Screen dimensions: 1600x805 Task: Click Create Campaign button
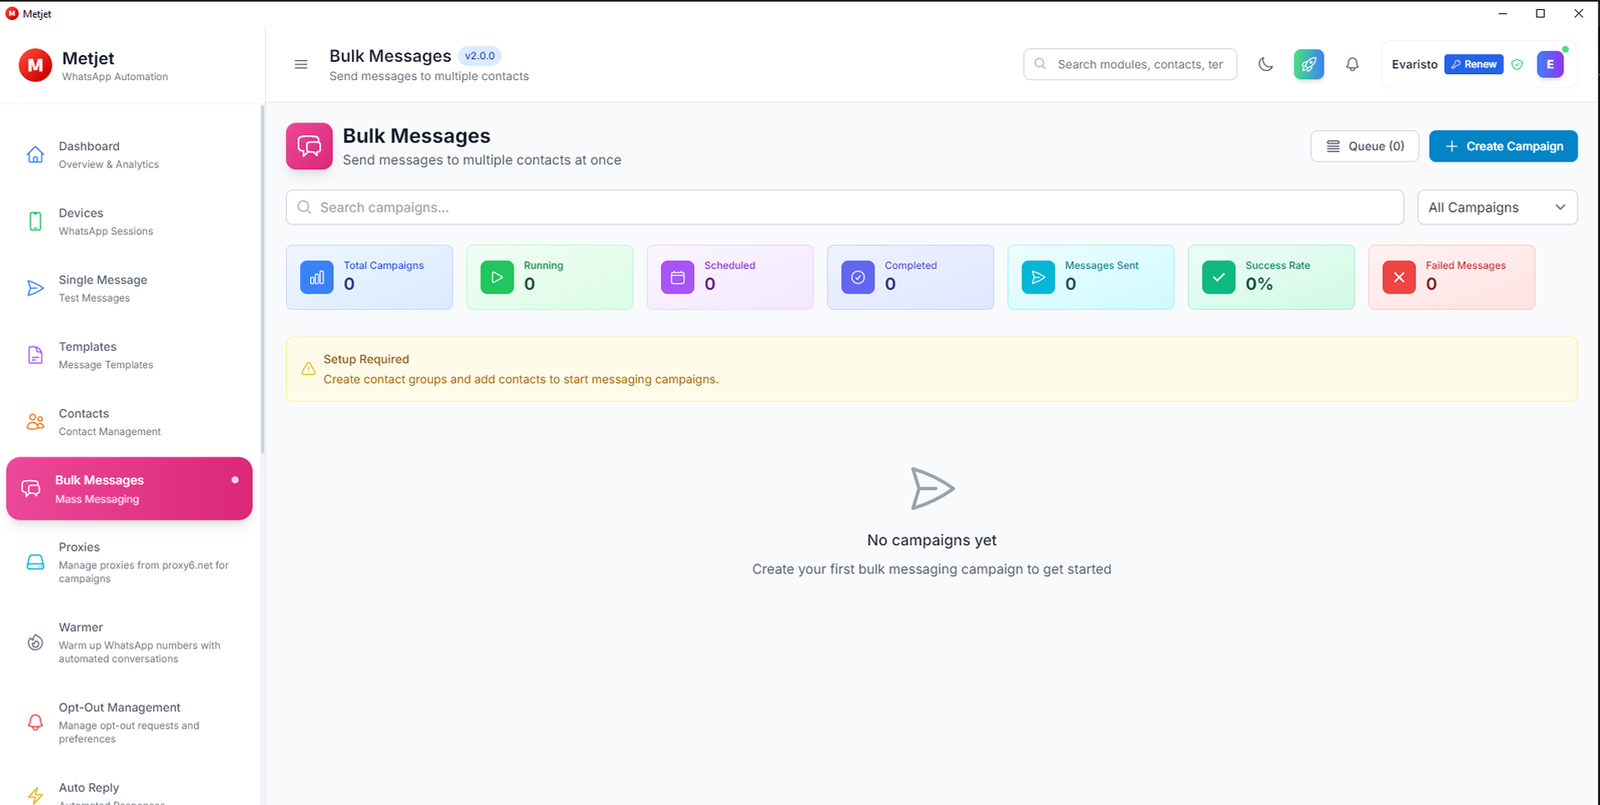pyautogui.click(x=1503, y=146)
